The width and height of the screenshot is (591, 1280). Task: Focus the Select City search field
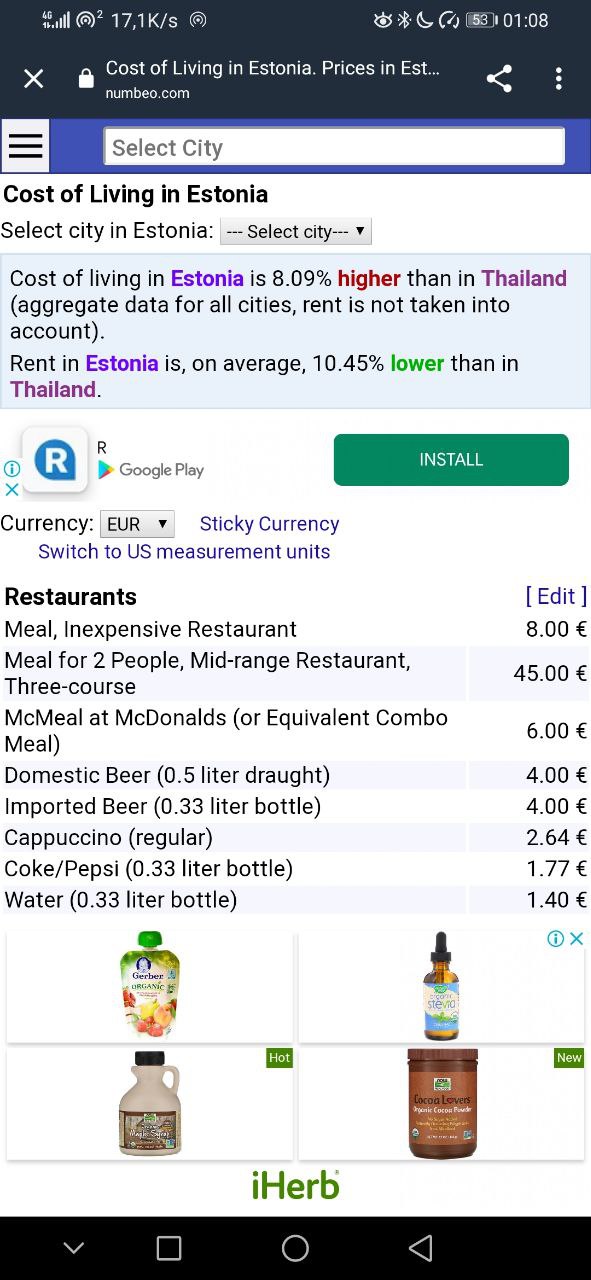pyautogui.click(x=334, y=147)
